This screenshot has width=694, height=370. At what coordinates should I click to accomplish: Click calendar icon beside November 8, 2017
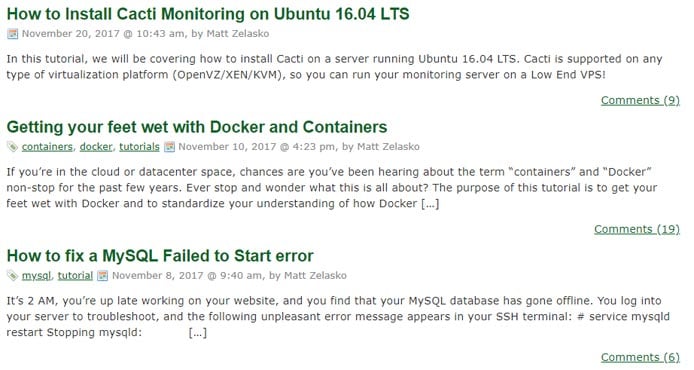(103, 275)
